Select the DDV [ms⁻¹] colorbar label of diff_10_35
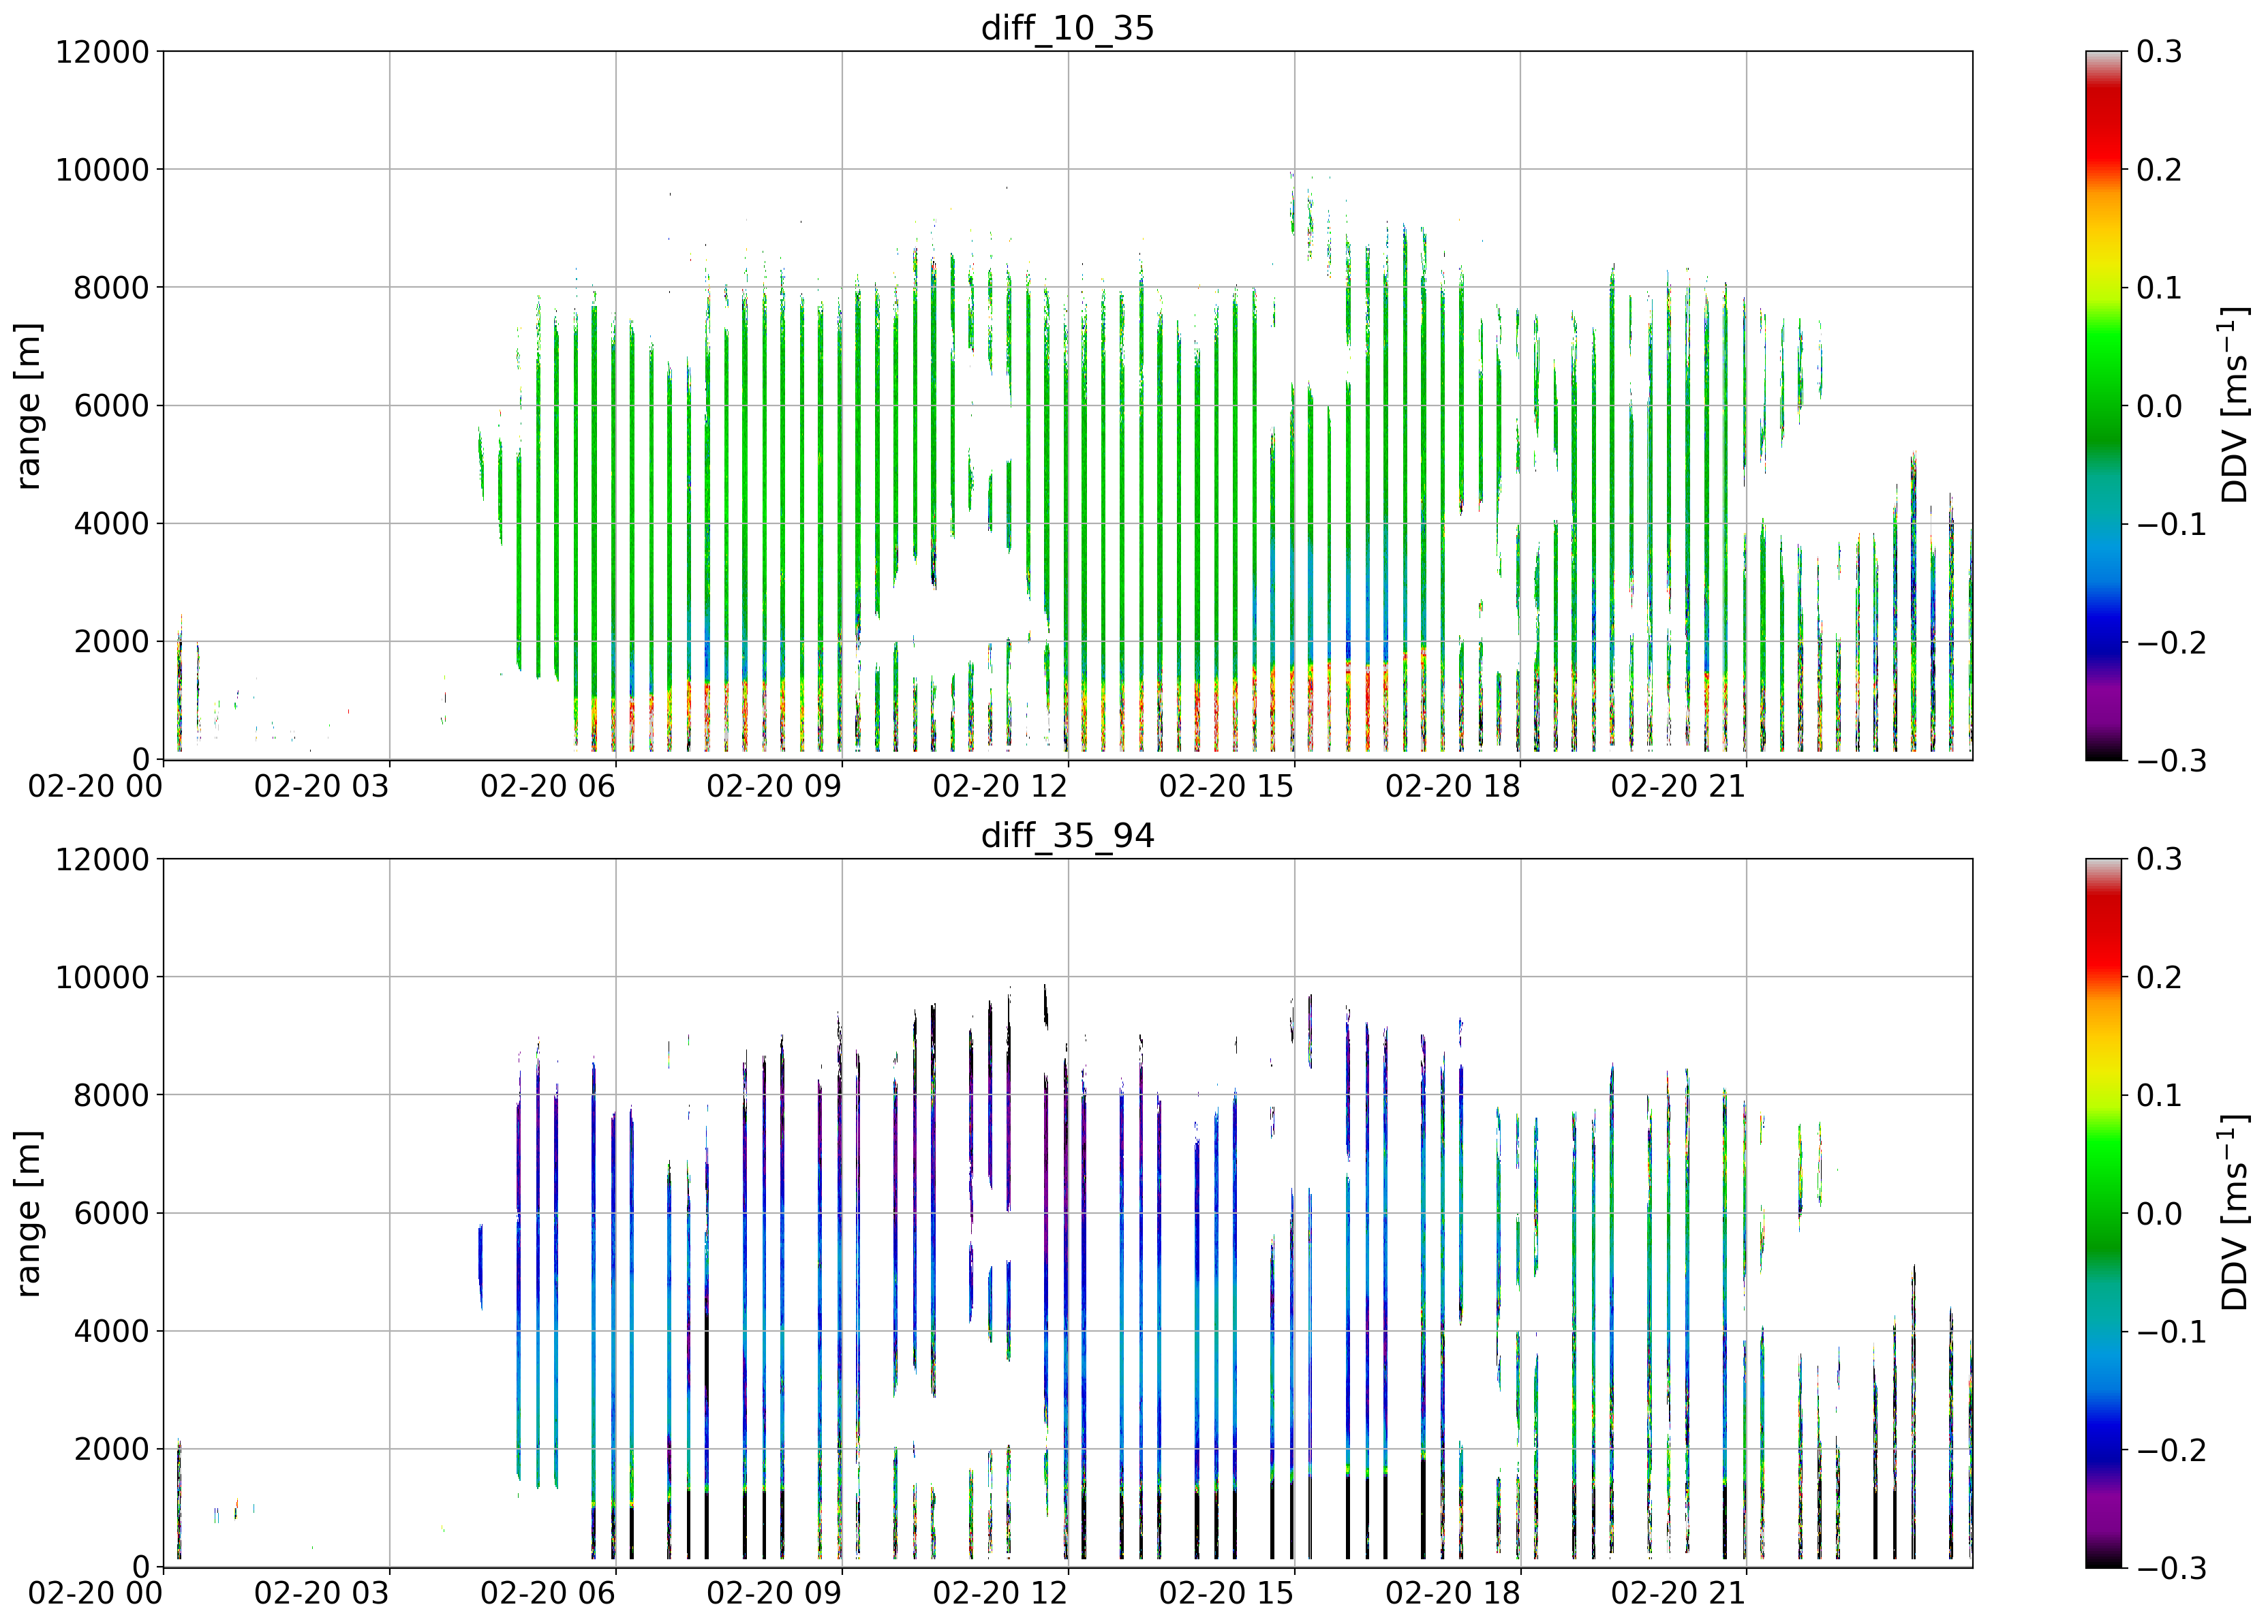 tap(2233, 406)
